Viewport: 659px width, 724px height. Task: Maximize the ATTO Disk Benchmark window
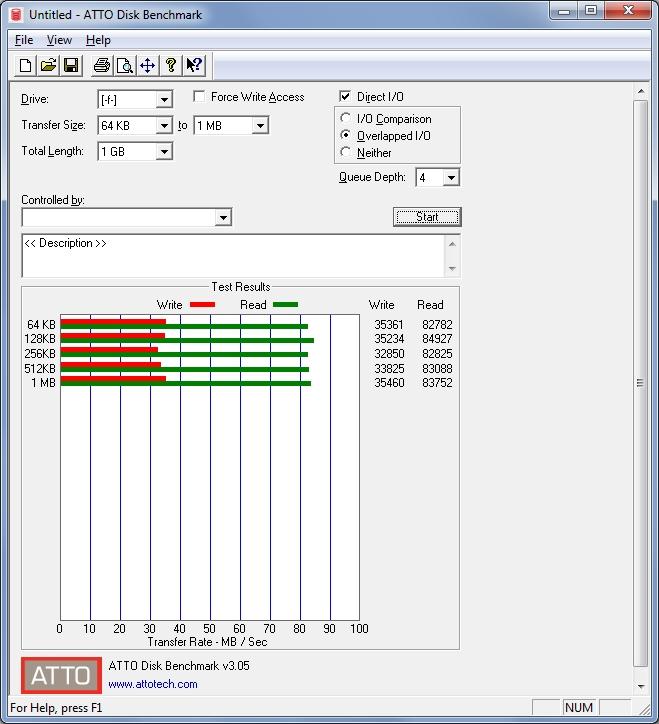coord(591,11)
